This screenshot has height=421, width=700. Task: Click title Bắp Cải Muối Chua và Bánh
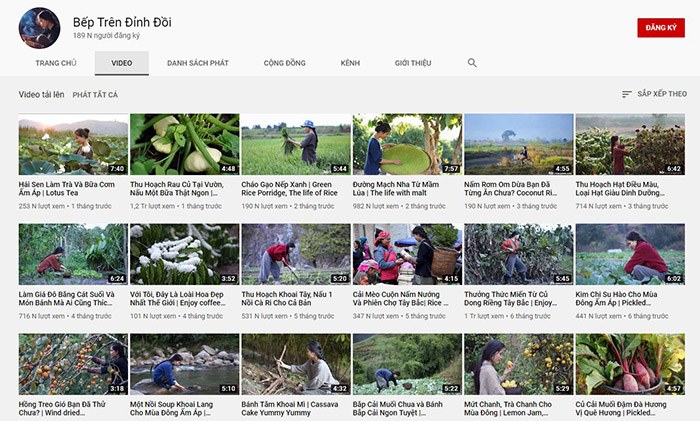click(x=397, y=408)
